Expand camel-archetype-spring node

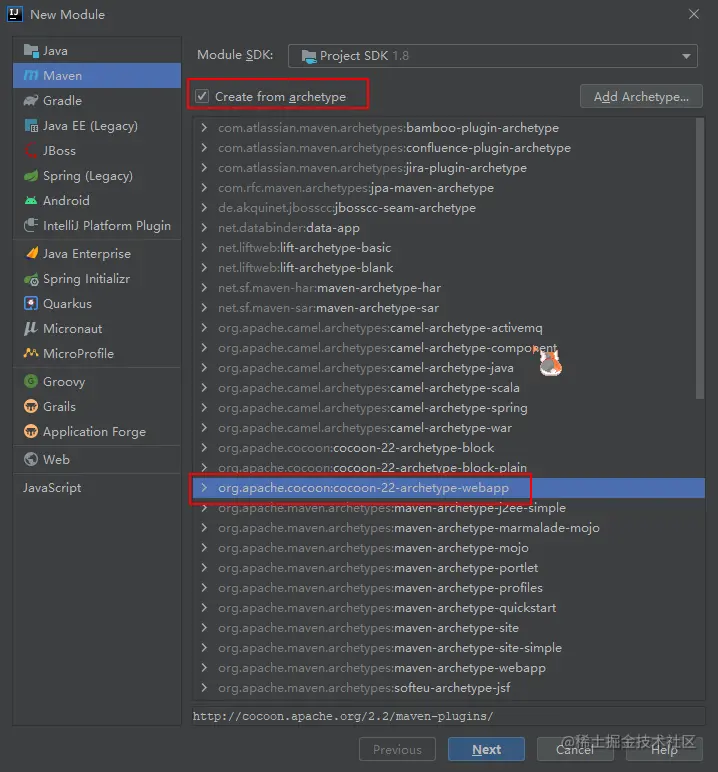point(204,408)
